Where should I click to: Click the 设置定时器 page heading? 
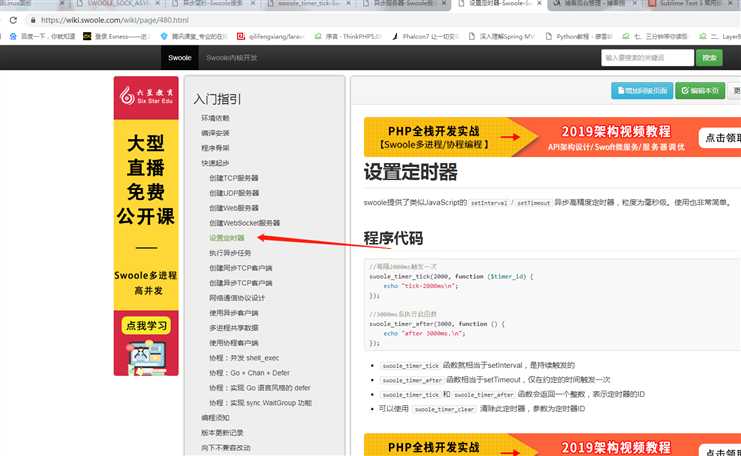[x=411, y=172]
